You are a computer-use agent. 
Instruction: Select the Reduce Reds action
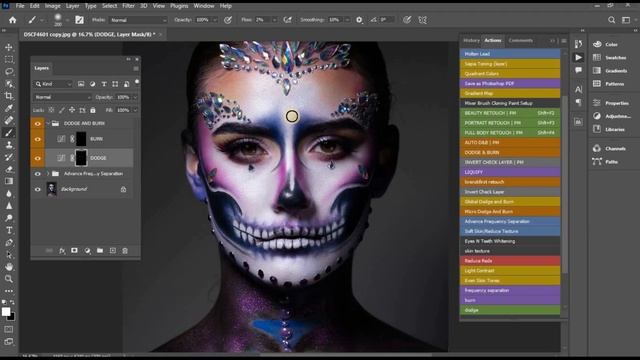pyautogui.click(x=510, y=261)
